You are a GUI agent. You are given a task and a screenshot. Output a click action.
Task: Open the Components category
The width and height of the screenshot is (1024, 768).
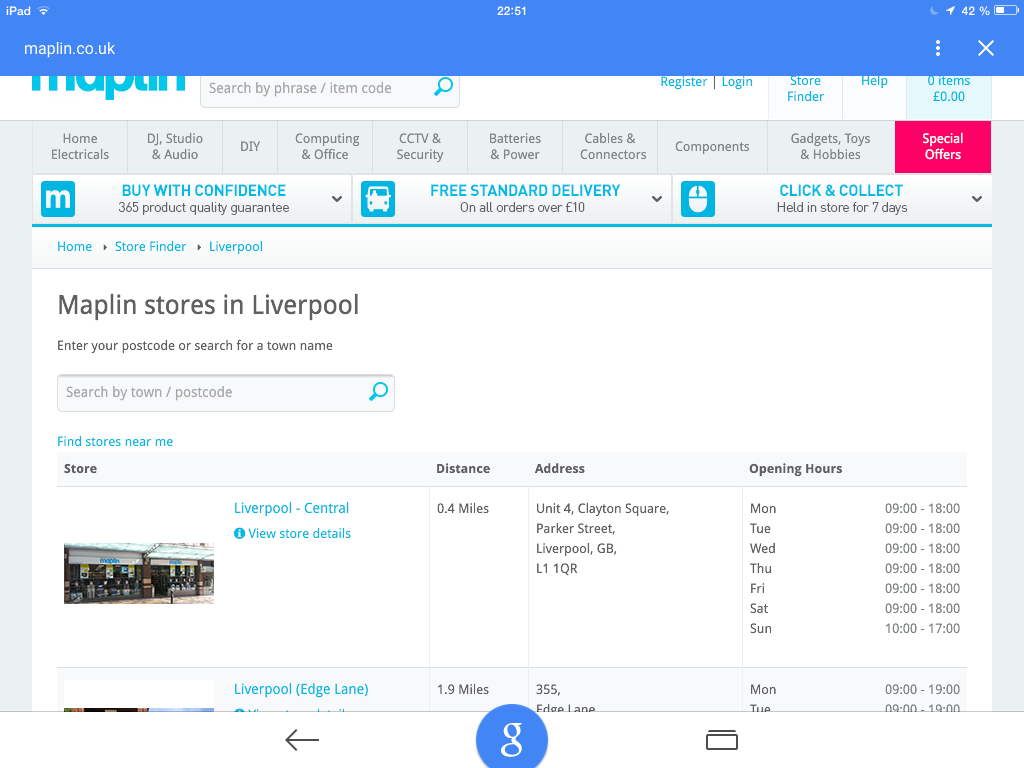pyautogui.click(x=712, y=147)
